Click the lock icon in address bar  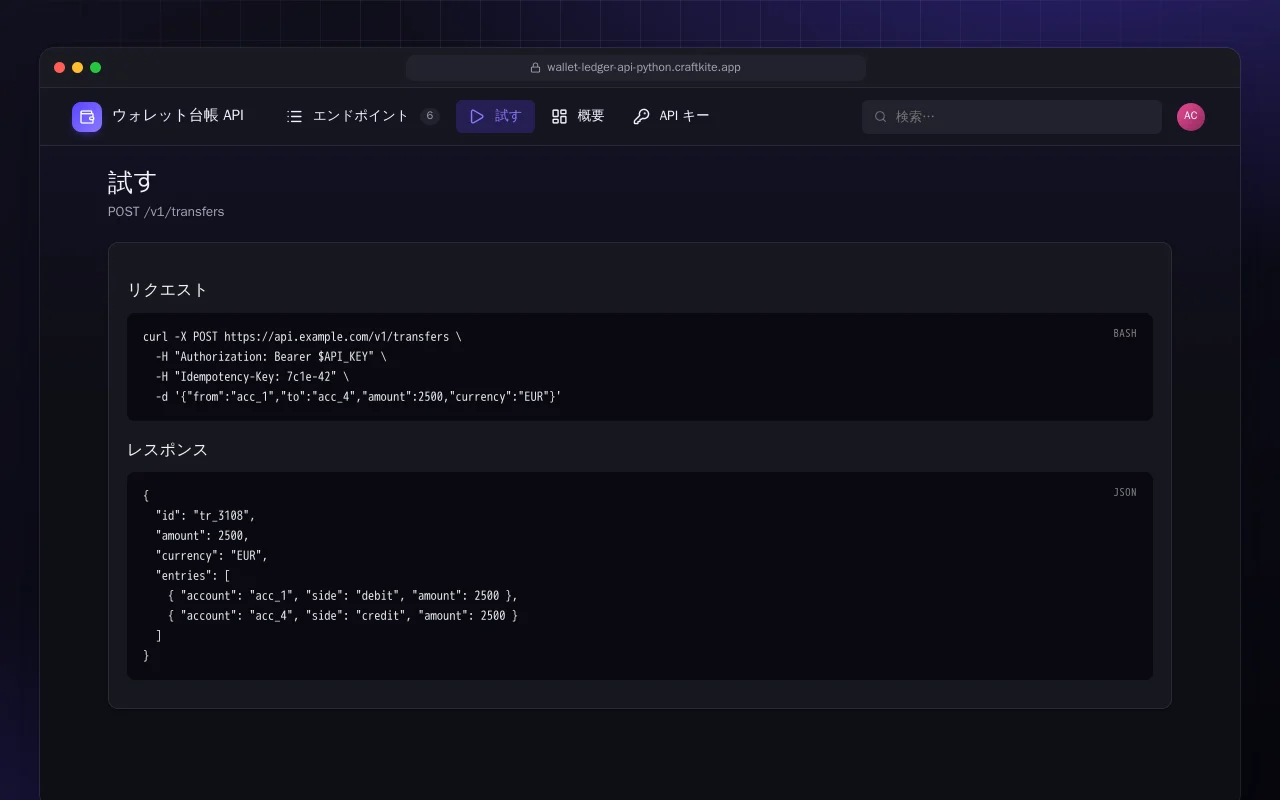coord(536,68)
